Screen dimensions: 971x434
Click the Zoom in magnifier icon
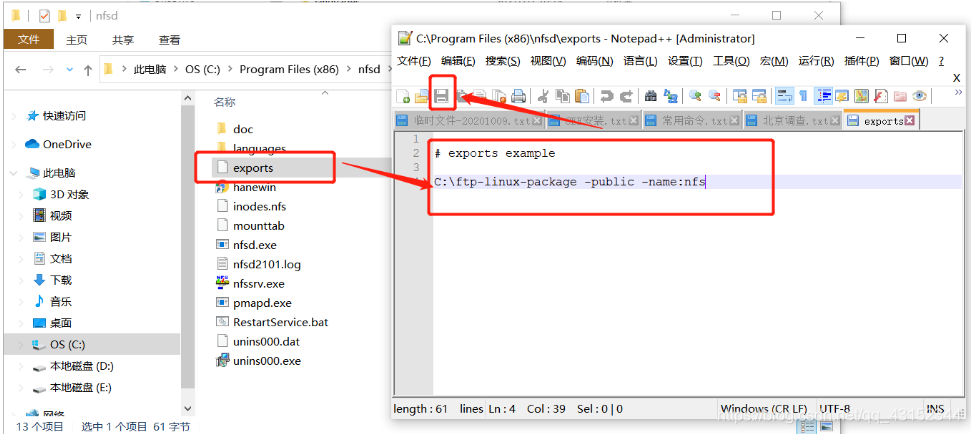click(695, 96)
